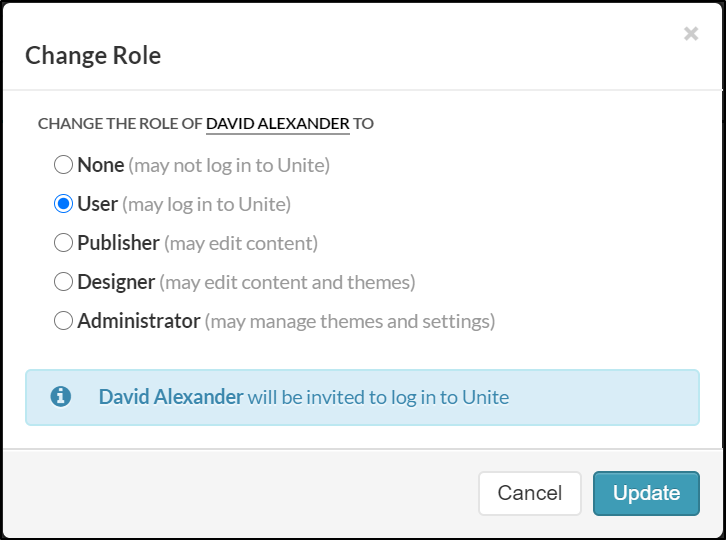Choose the Publisher role radio button
Image resolution: width=726 pixels, height=540 pixels.
(x=63, y=243)
